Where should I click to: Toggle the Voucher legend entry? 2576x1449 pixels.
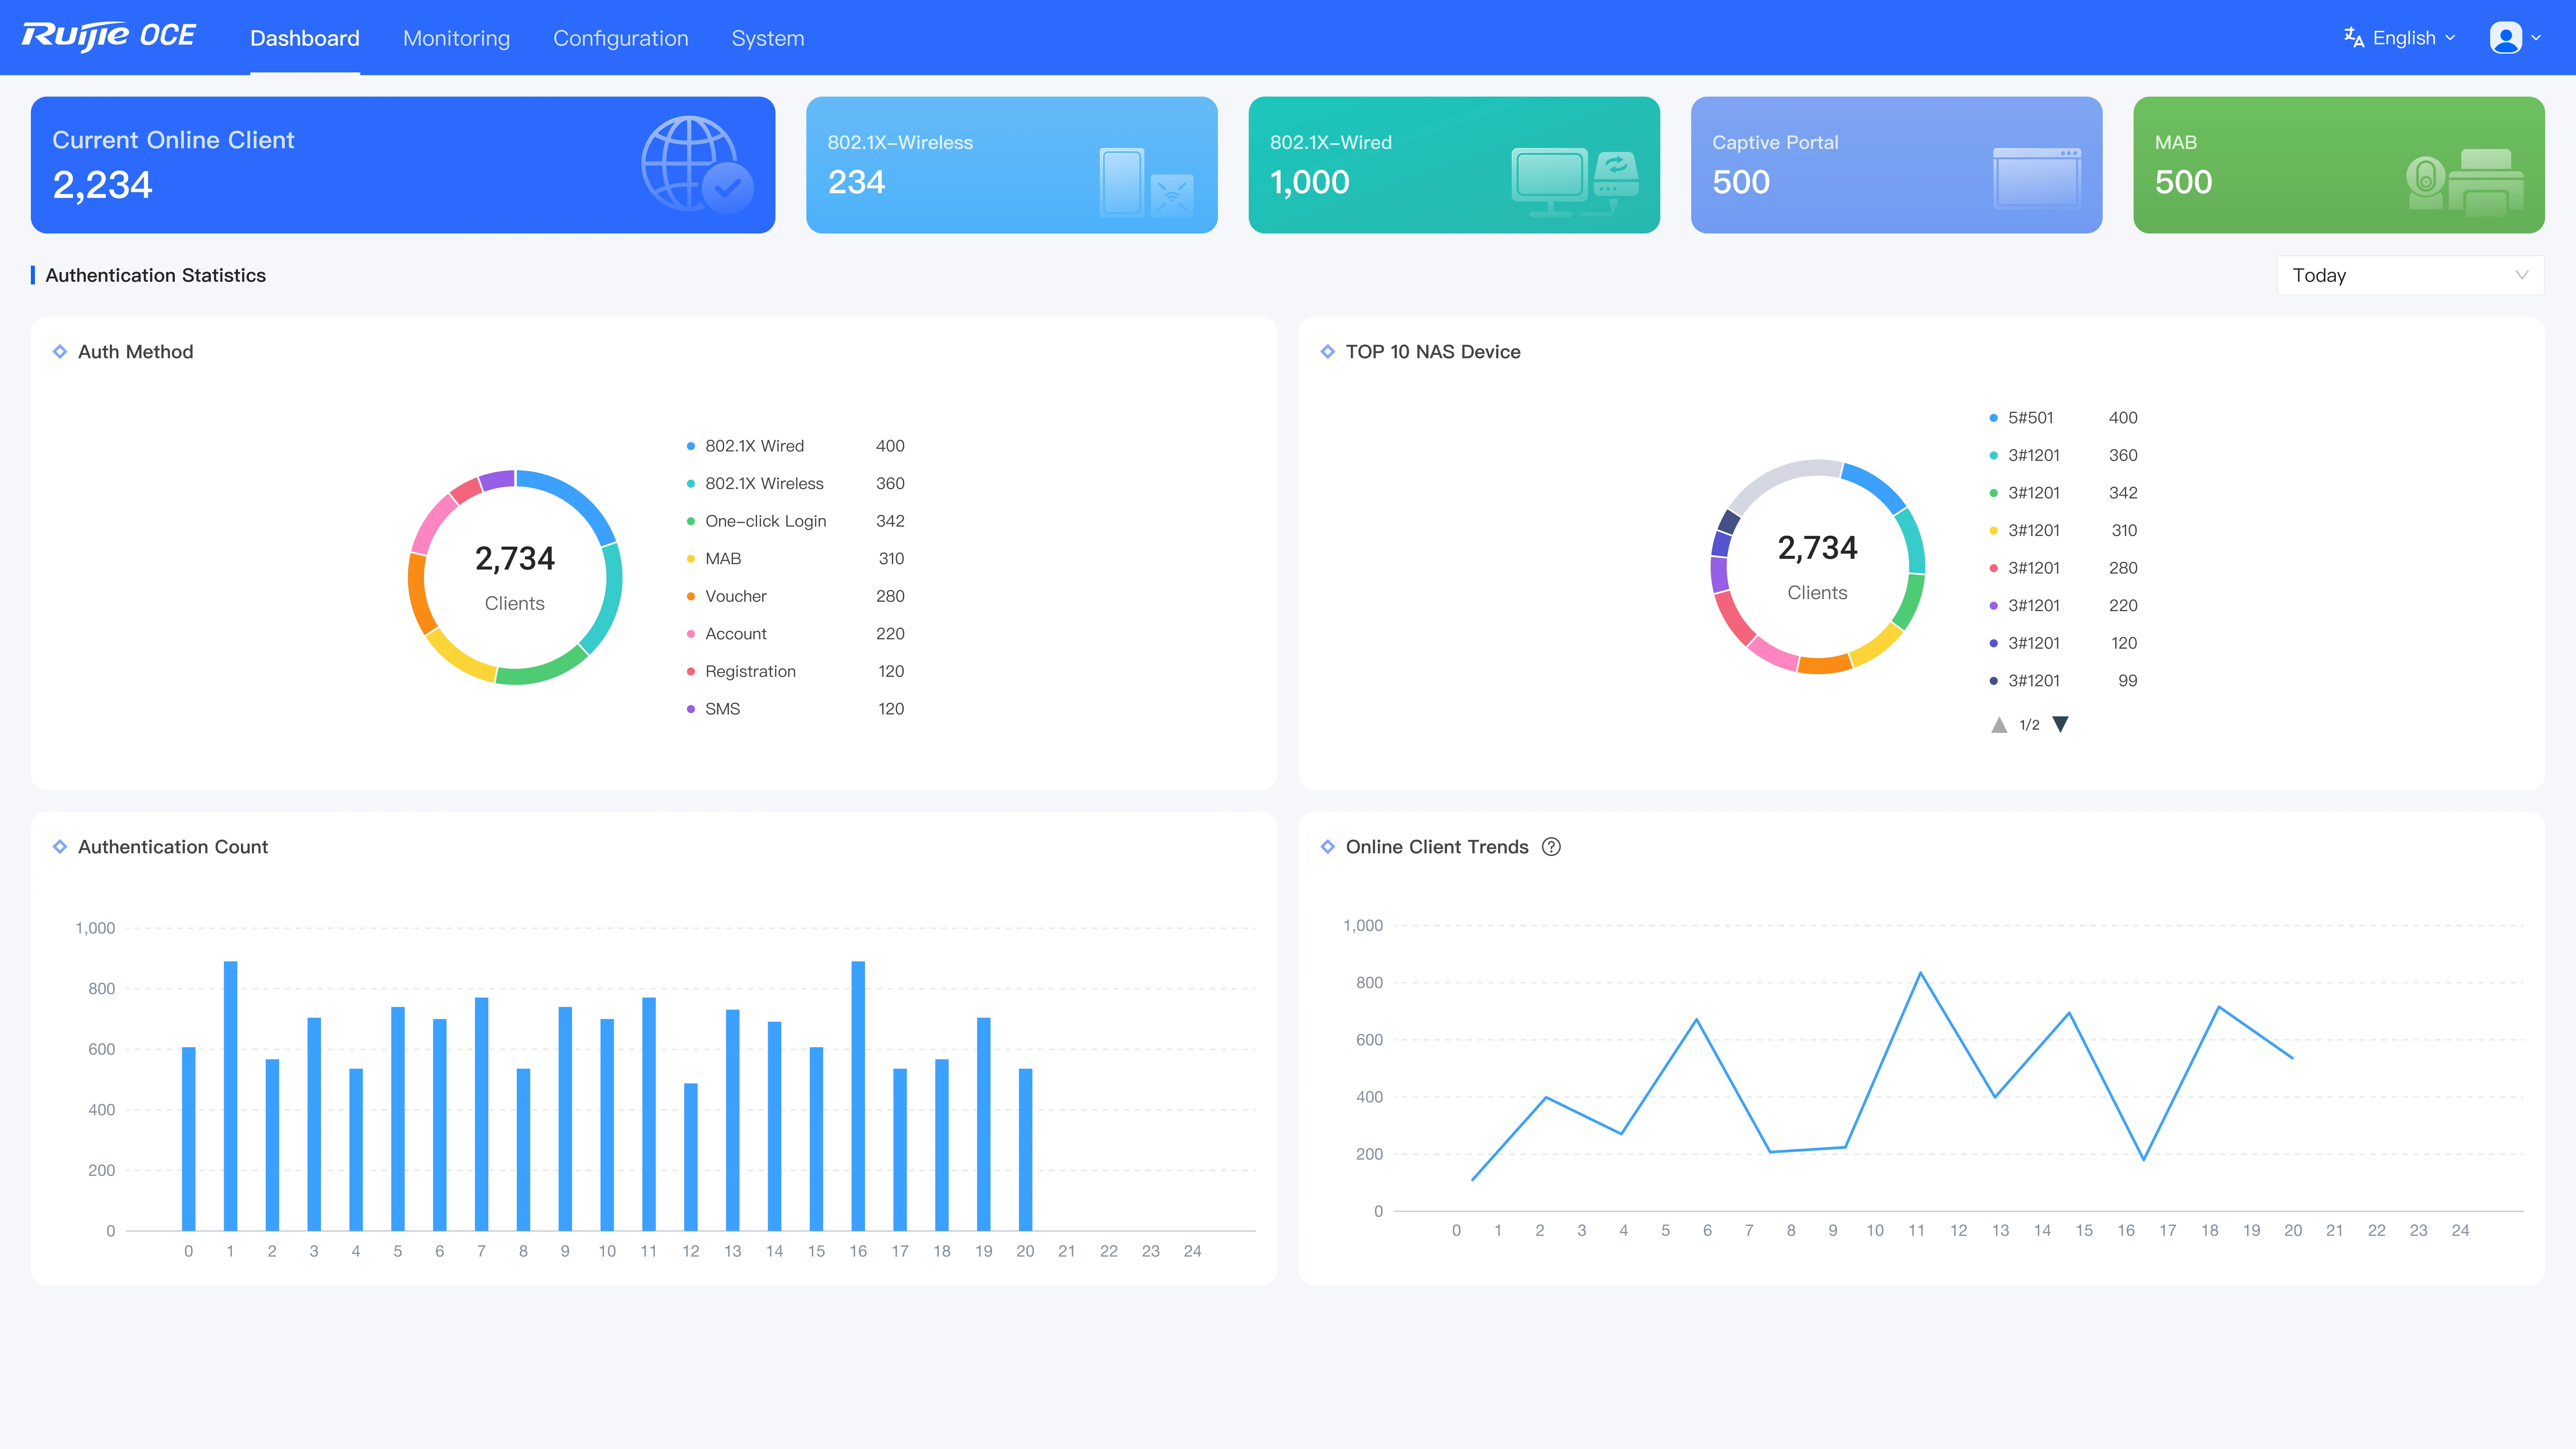[795, 596]
